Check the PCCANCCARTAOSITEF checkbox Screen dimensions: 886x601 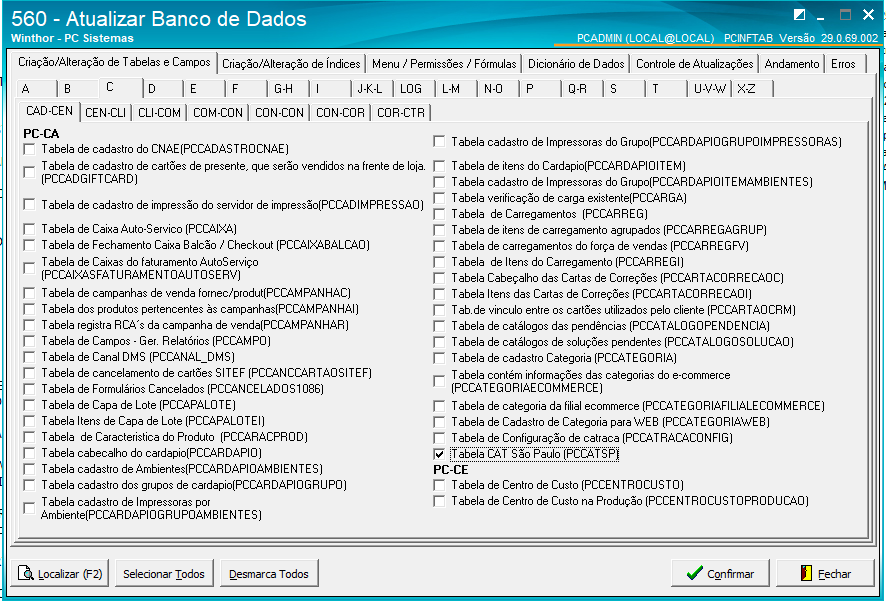(x=29, y=373)
